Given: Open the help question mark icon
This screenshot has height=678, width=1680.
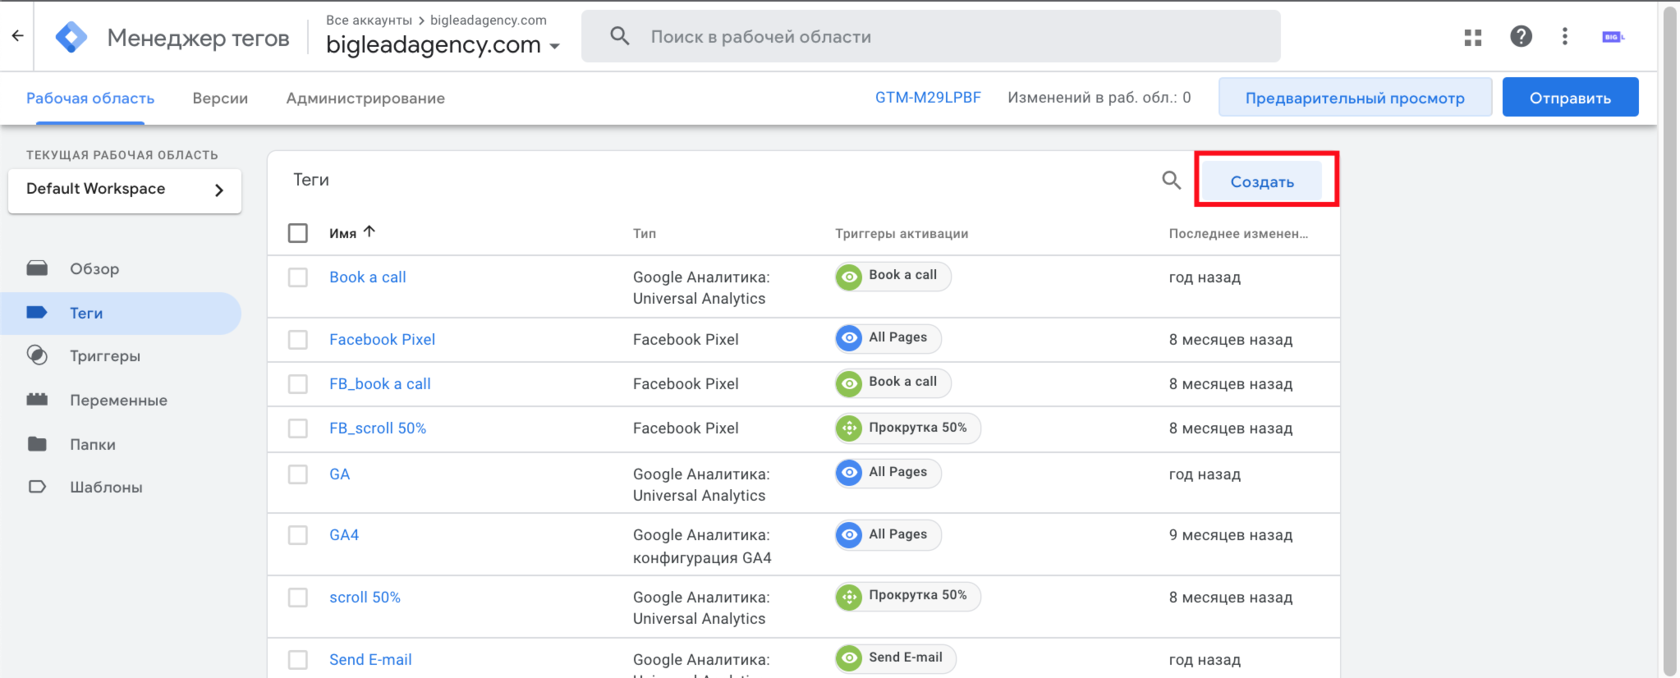Looking at the screenshot, I should [1521, 37].
